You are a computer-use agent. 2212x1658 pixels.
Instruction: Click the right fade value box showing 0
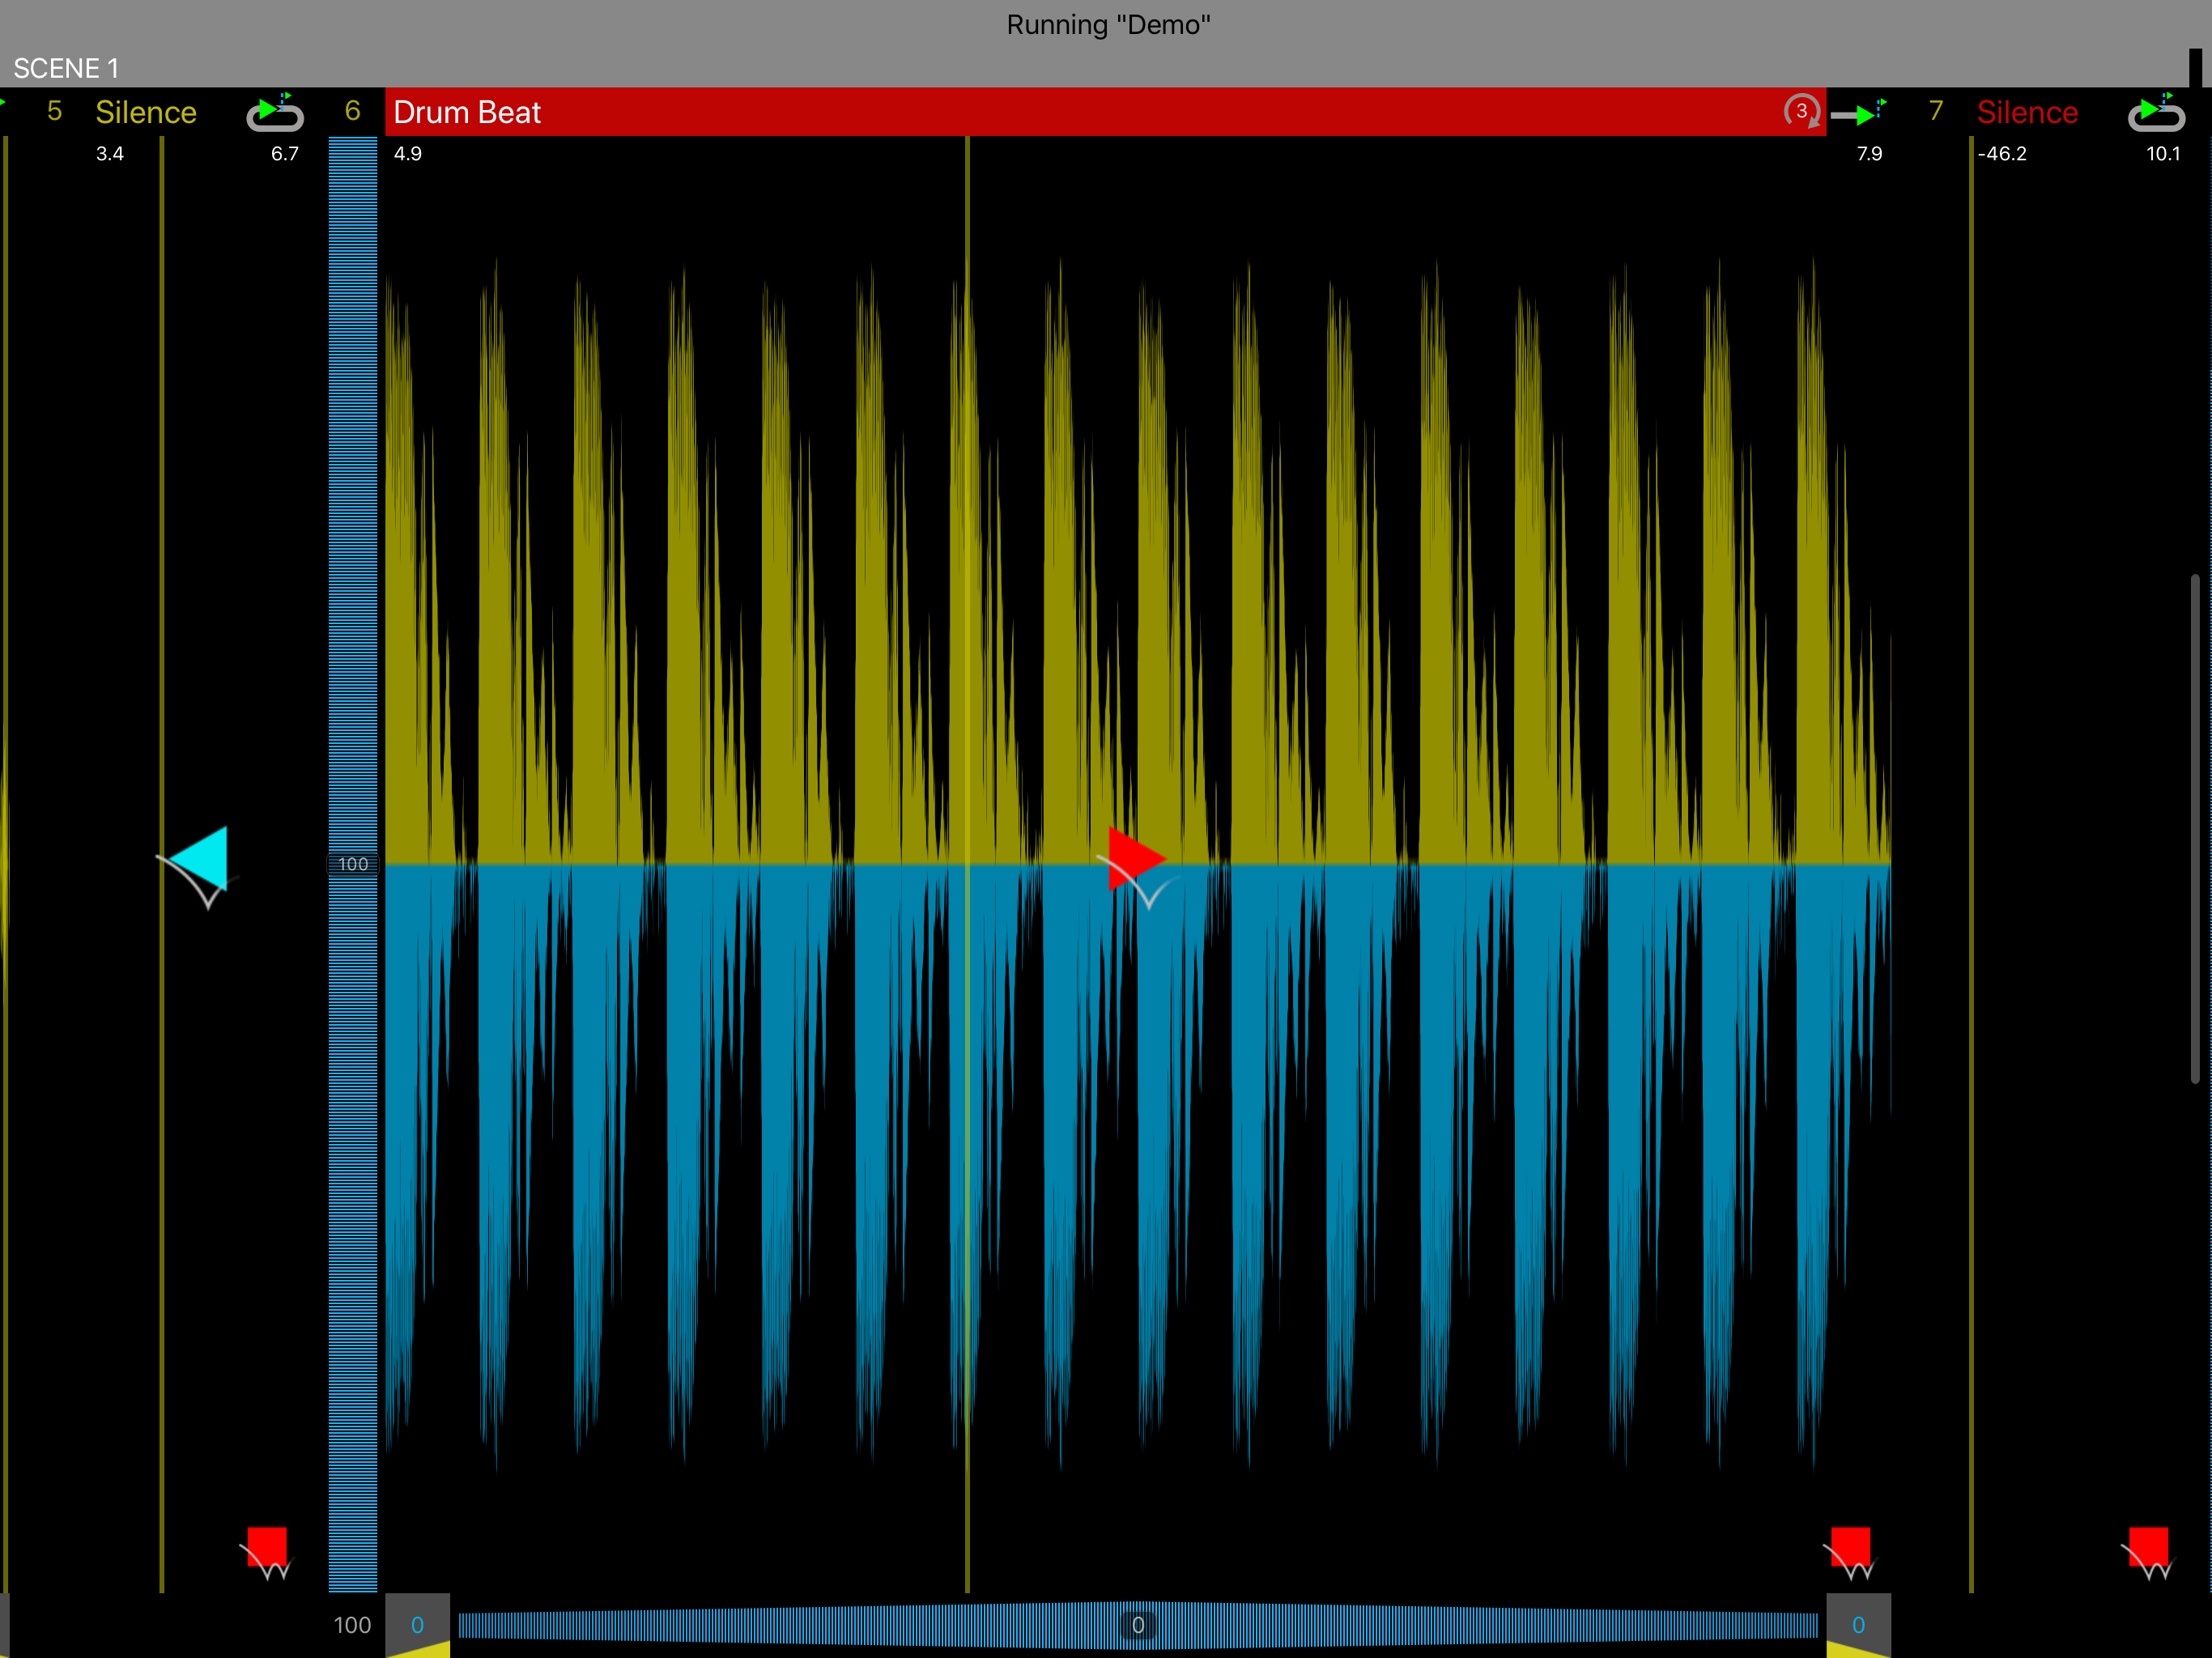click(1858, 1625)
